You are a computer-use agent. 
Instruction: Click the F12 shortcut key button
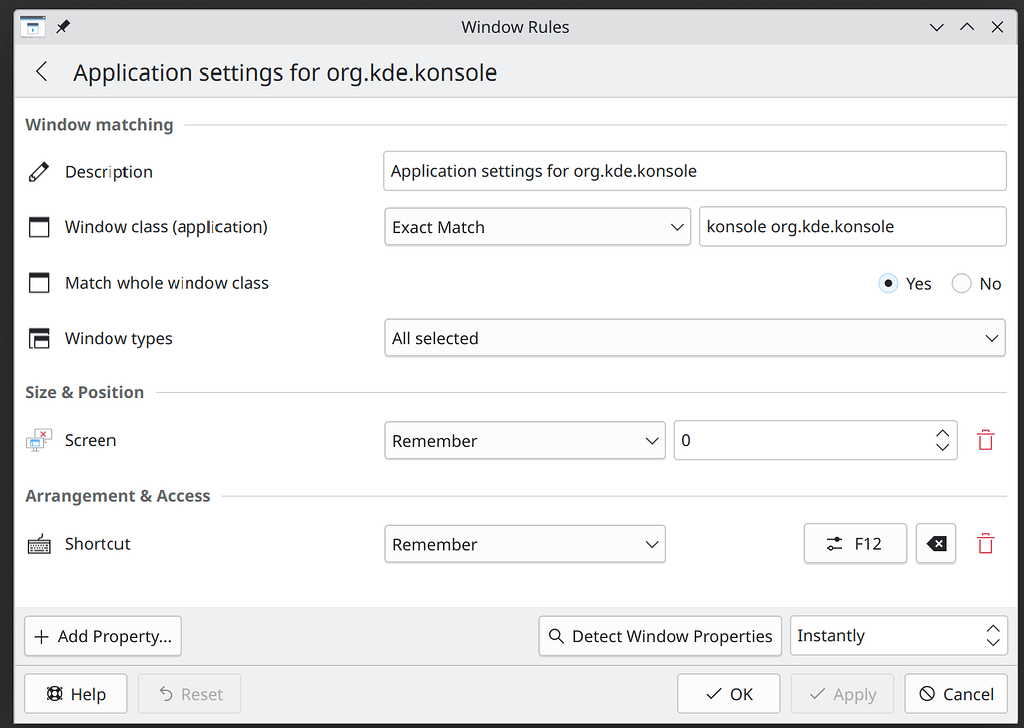point(855,544)
